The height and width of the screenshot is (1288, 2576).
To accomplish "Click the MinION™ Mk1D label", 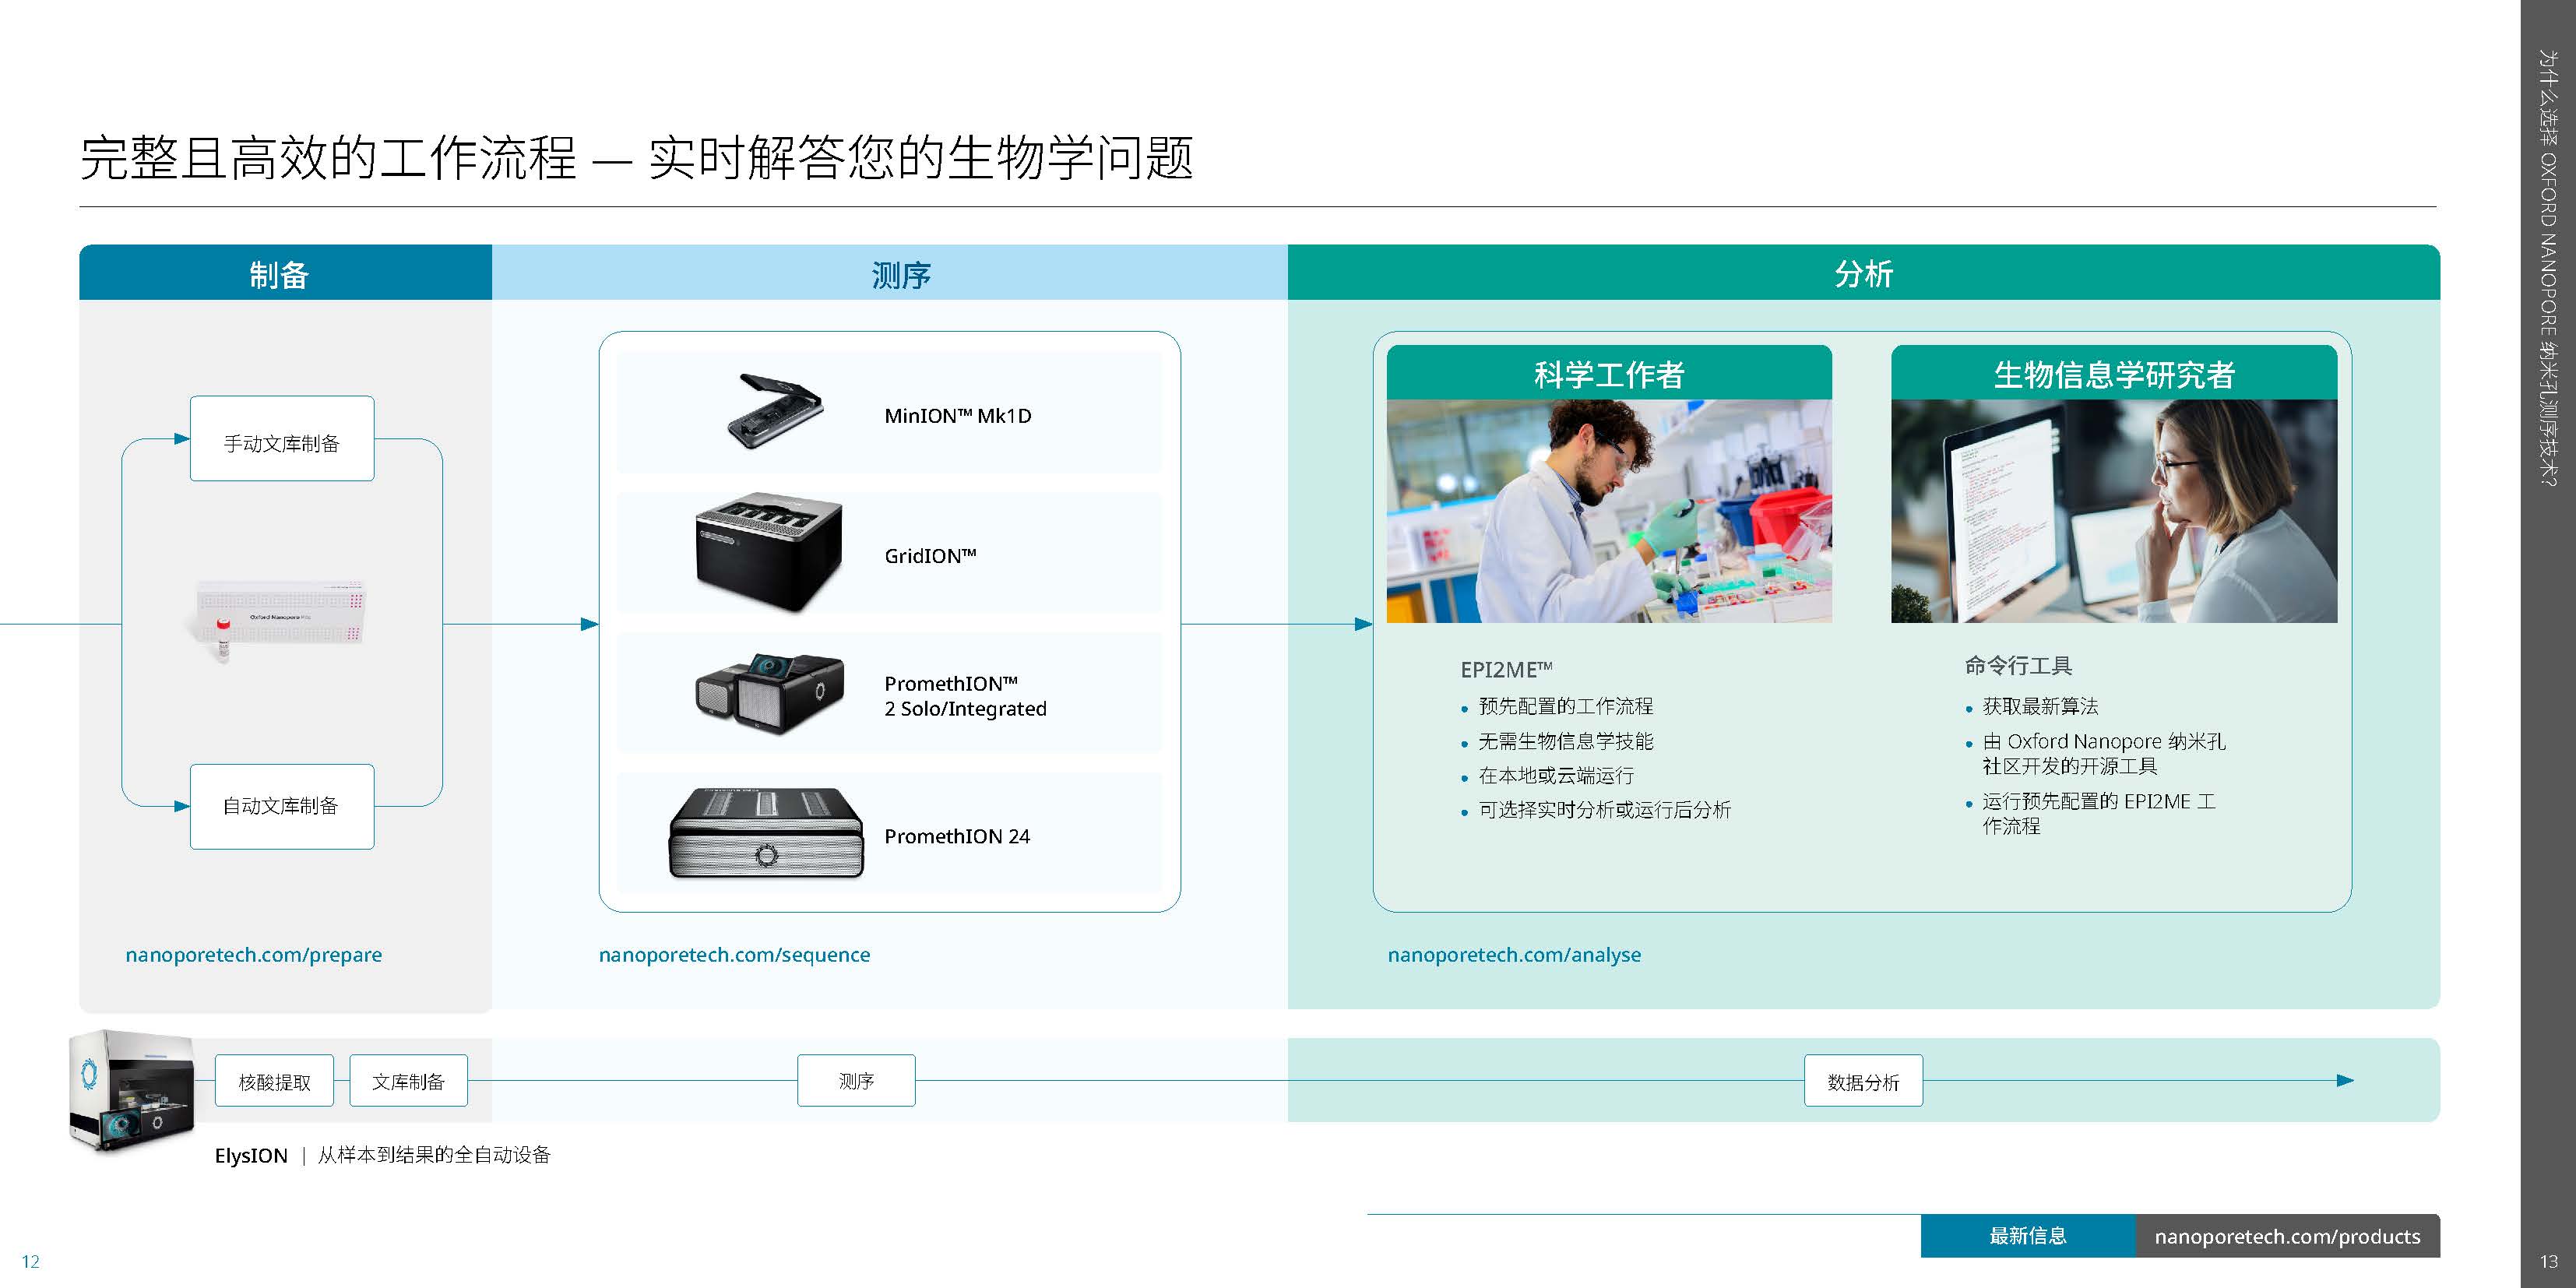I will click(958, 416).
